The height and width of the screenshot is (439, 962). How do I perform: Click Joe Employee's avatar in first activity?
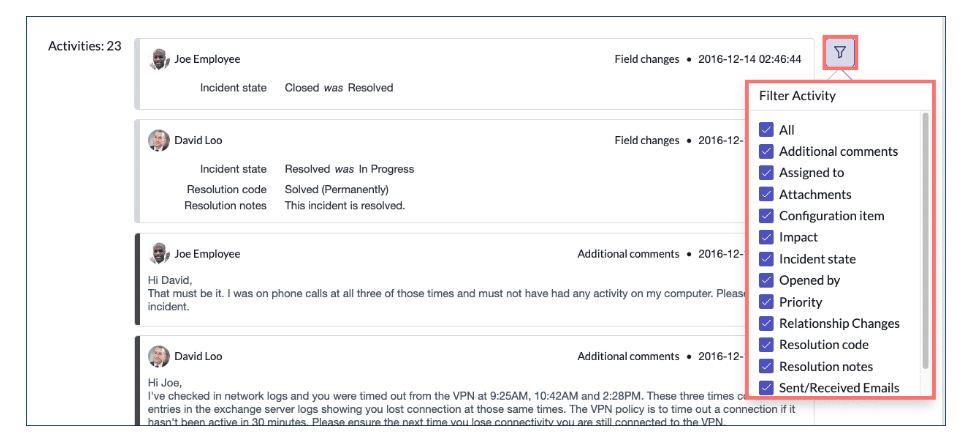(x=159, y=59)
